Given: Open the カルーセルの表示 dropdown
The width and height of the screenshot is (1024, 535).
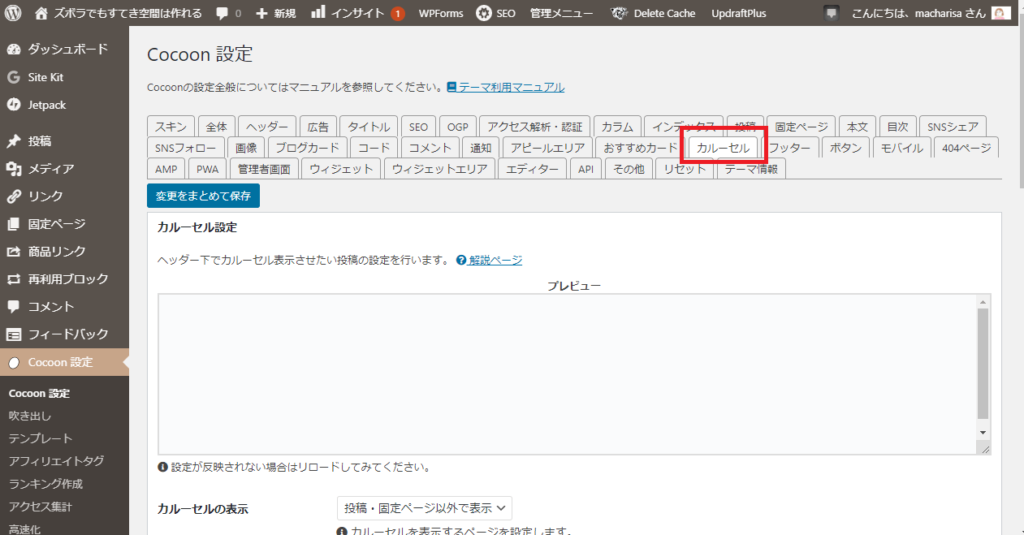Looking at the screenshot, I should (x=424, y=508).
